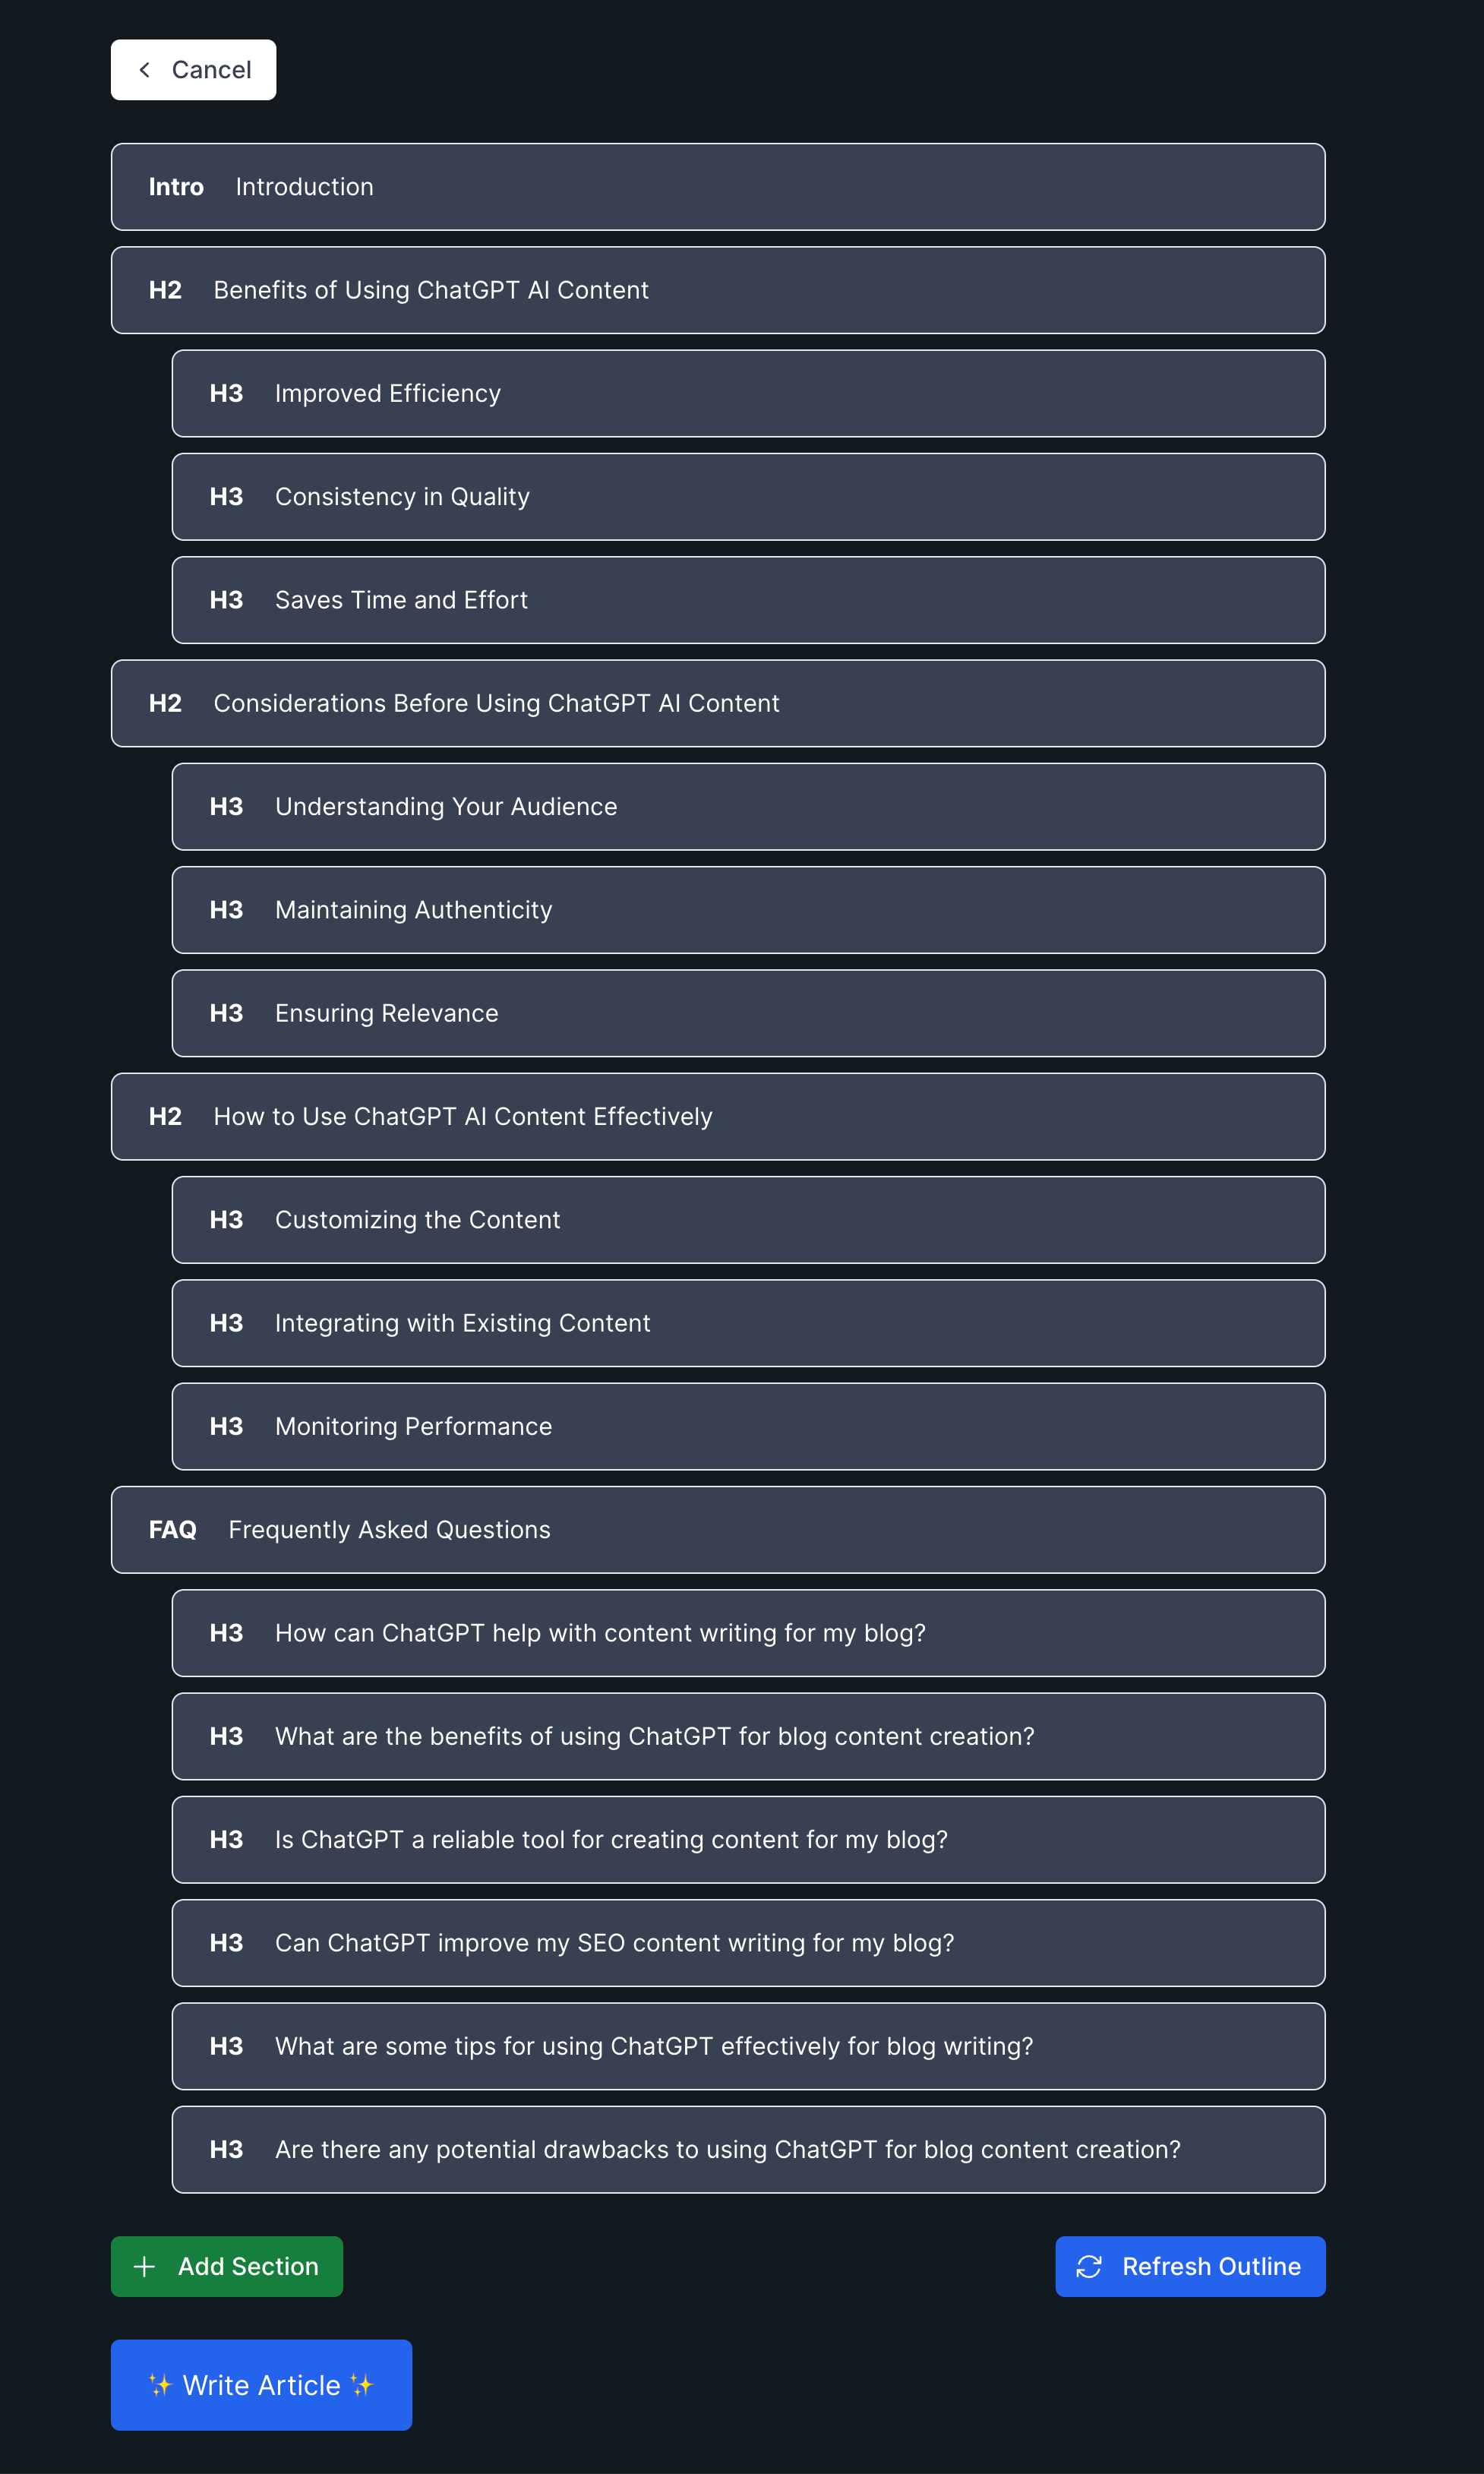Click the Maintaining Authenticity subheading
Viewport: 1484px width, 2474px height.
pyautogui.click(x=748, y=910)
